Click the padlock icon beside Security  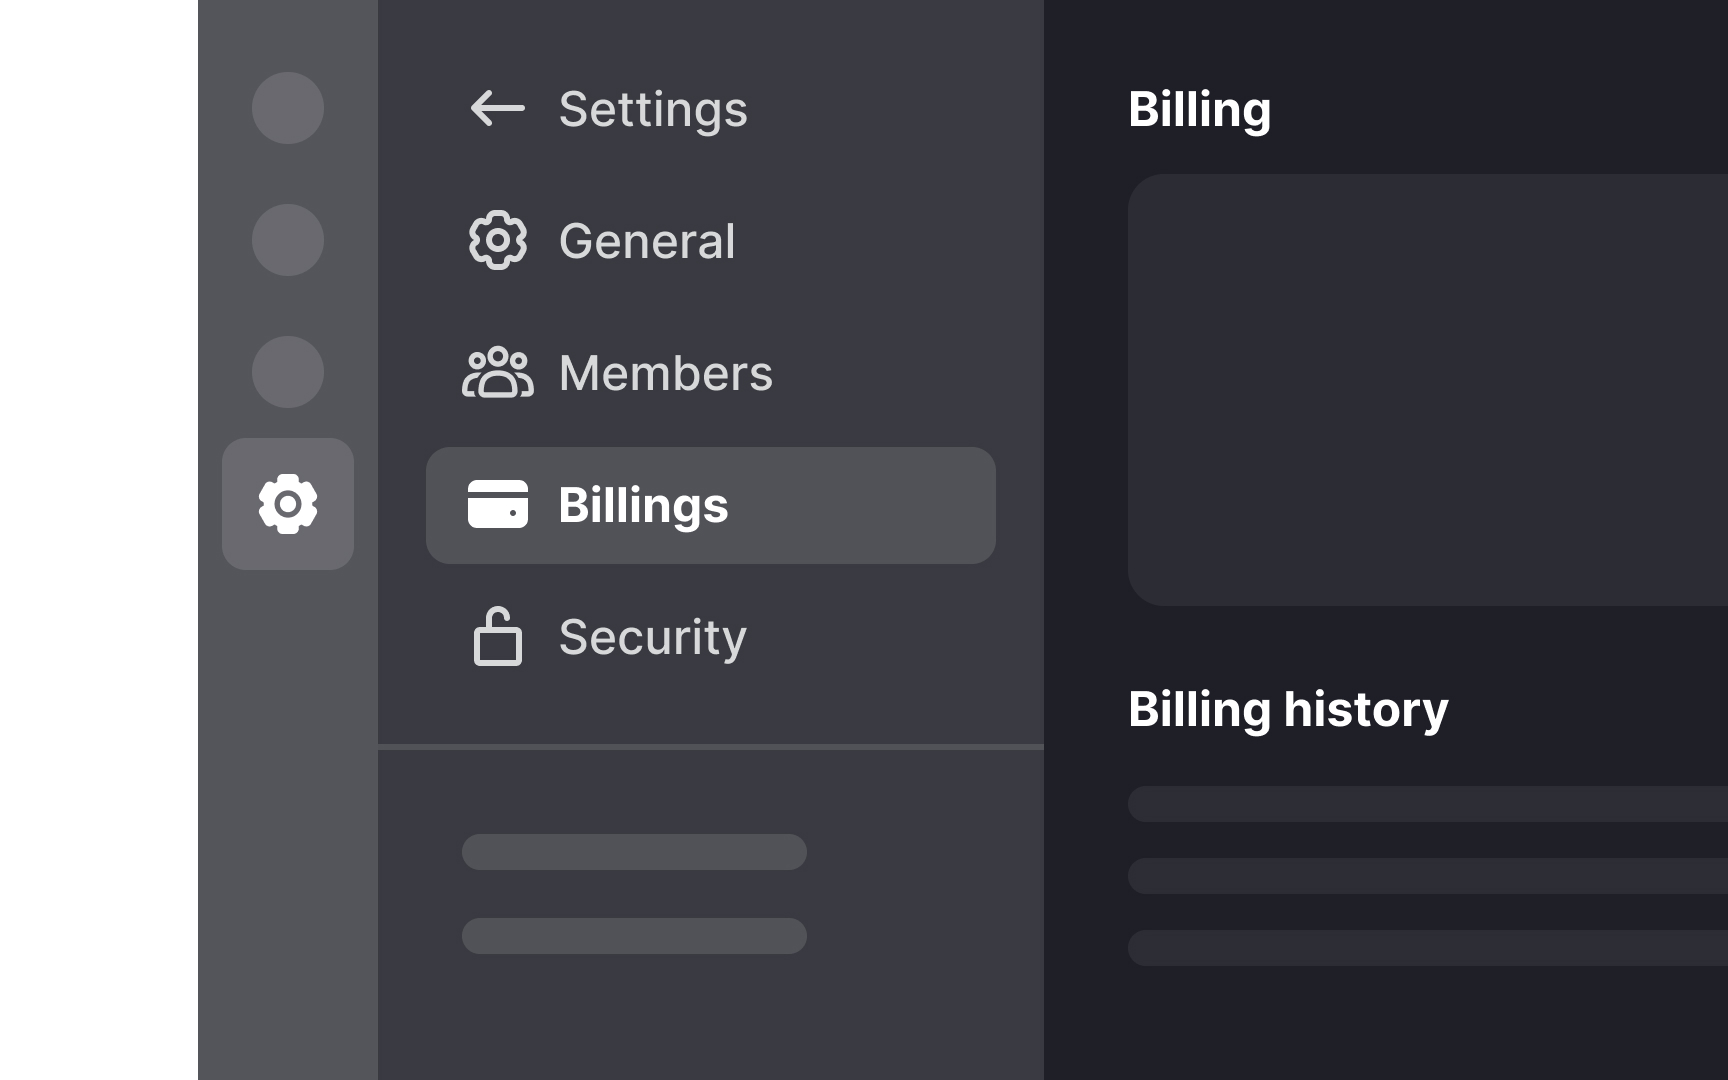pos(497,637)
